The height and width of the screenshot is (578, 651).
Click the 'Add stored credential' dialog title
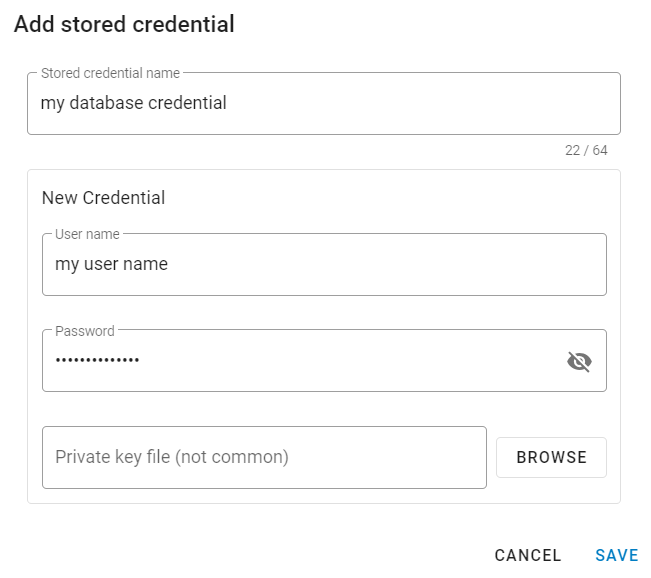click(x=124, y=25)
